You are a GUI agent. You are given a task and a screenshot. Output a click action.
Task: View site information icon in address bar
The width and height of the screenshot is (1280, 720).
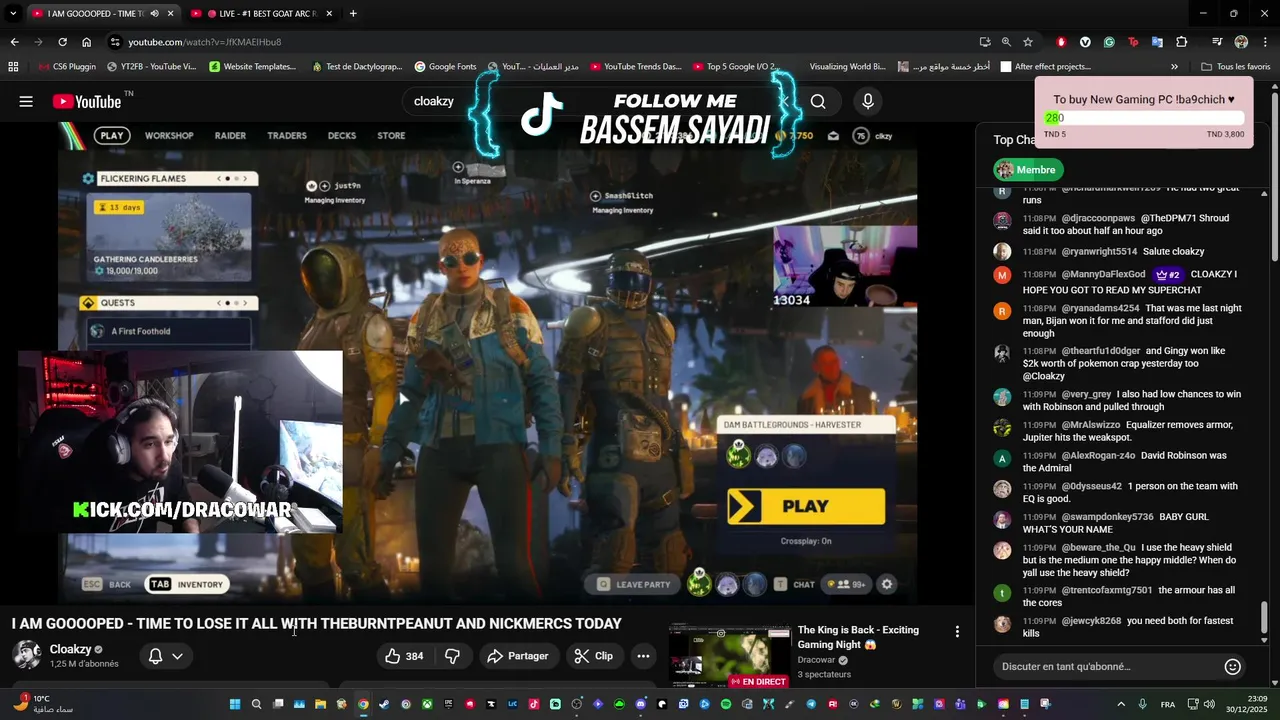[x=115, y=42]
